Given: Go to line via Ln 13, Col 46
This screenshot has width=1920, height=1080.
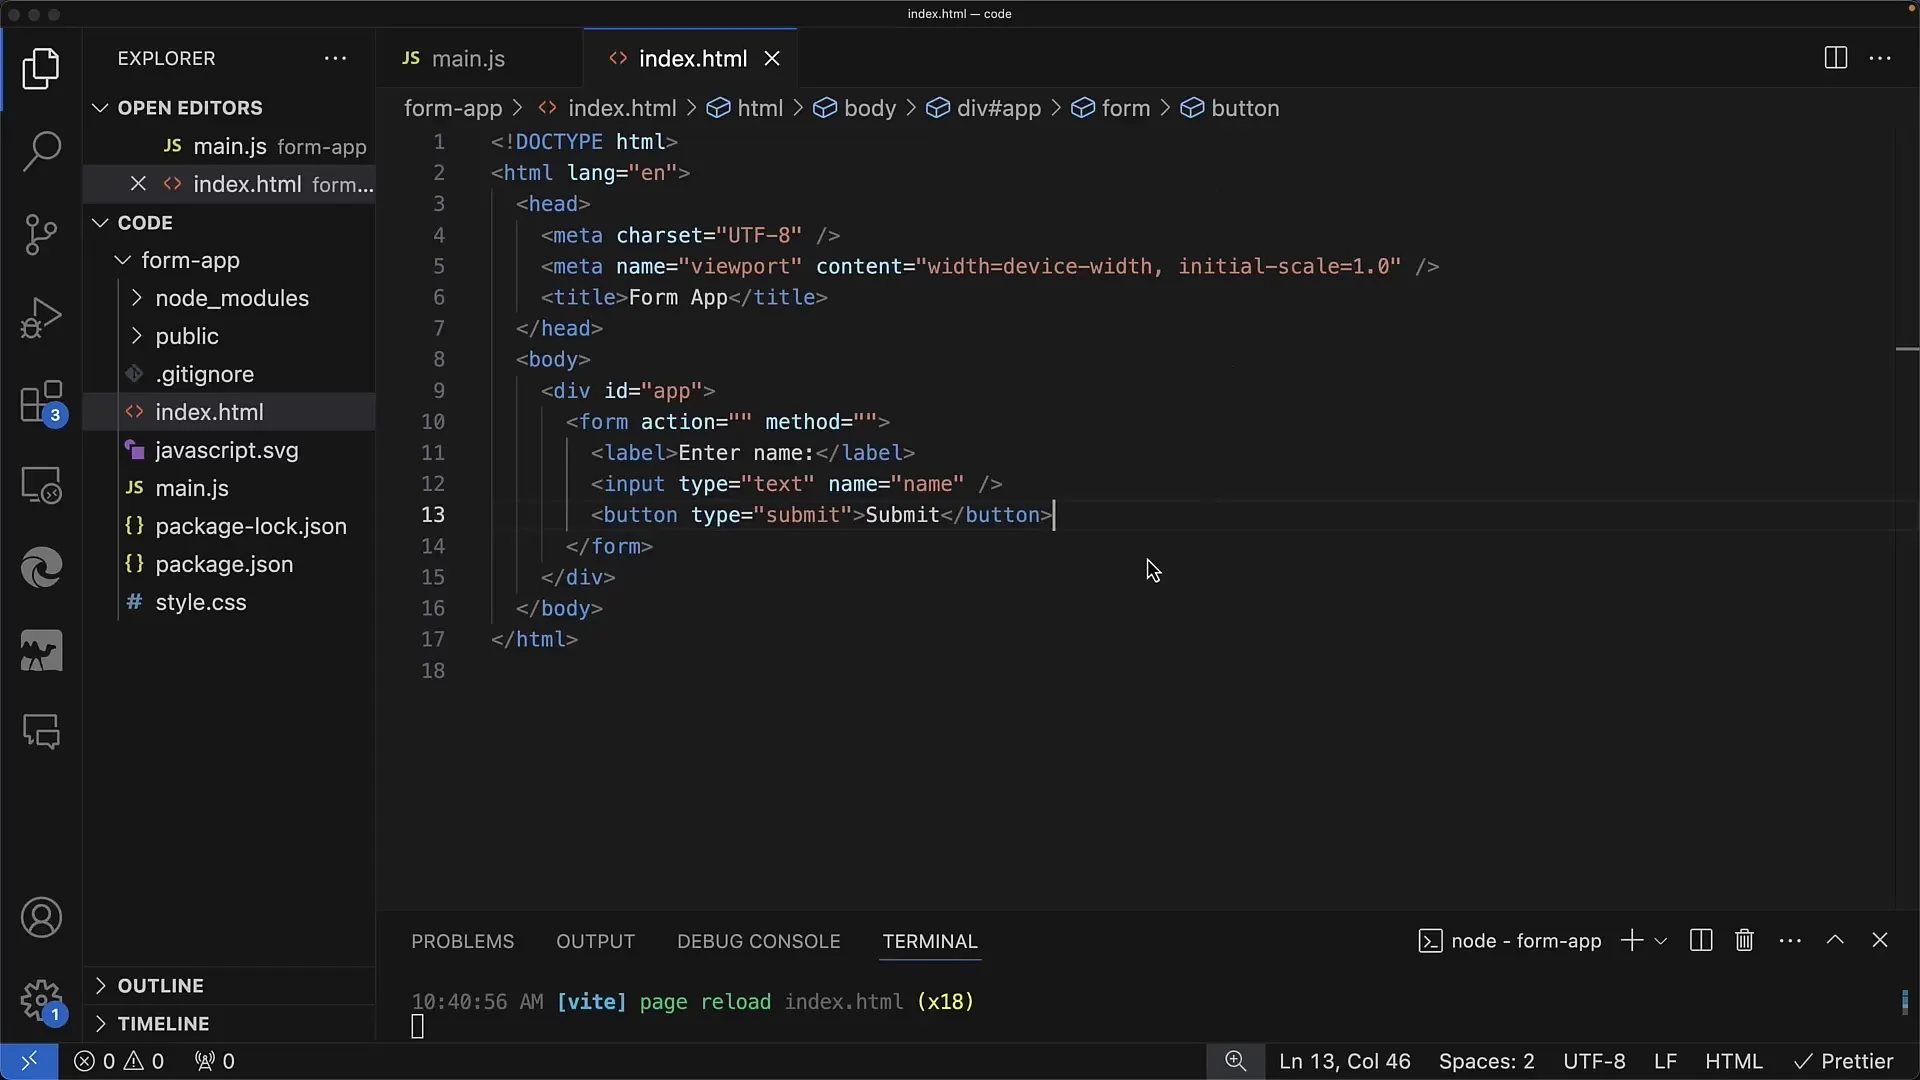Looking at the screenshot, I should pos(1344,1061).
